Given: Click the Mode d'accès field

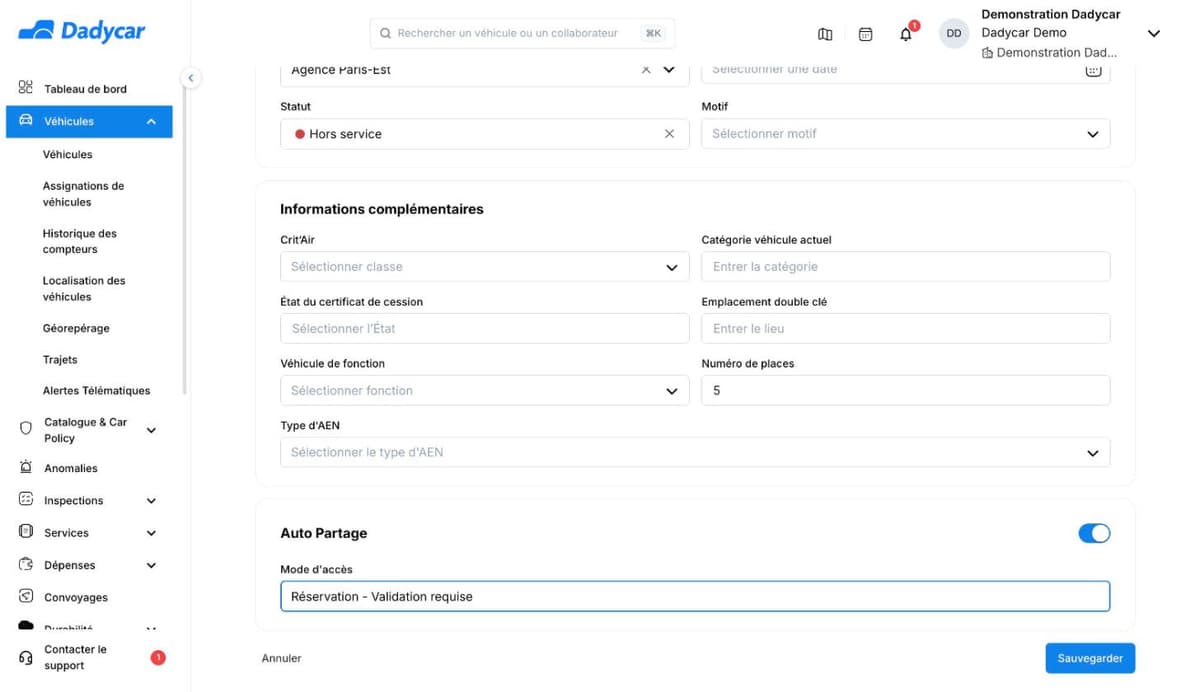Looking at the screenshot, I should tap(695, 596).
